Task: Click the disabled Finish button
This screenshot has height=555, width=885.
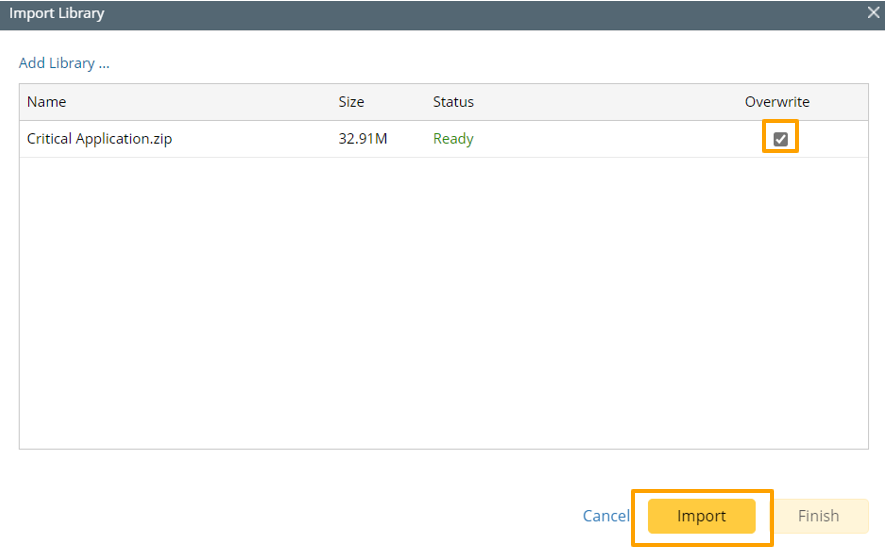Action: (x=818, y=516)
